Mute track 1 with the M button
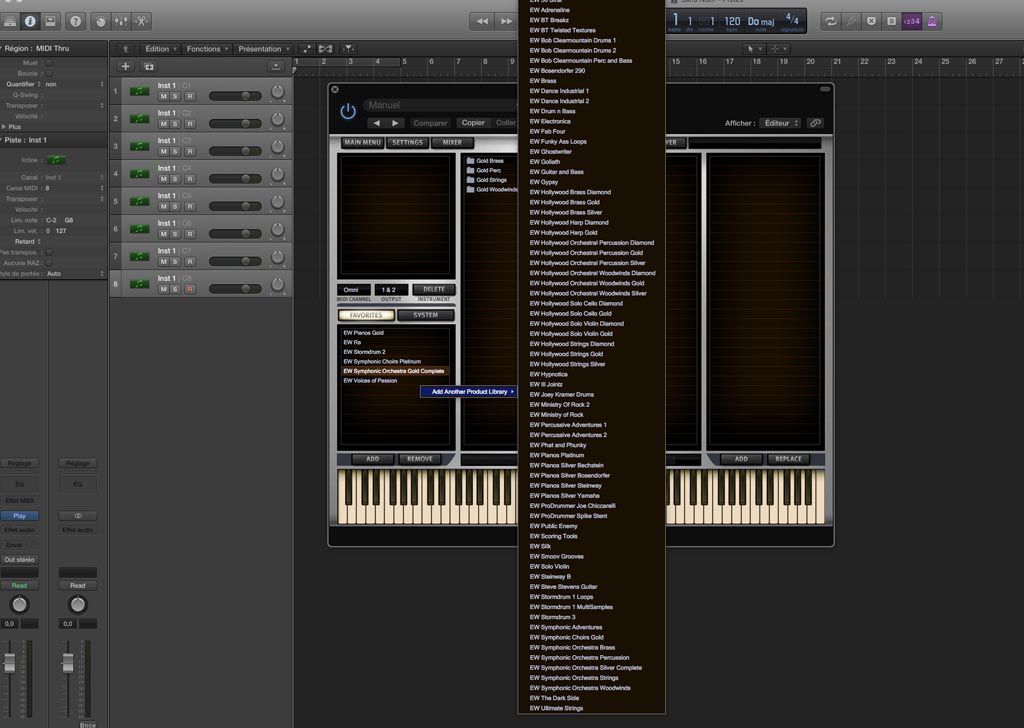The image size is (1024, 728). coord(163,97)
